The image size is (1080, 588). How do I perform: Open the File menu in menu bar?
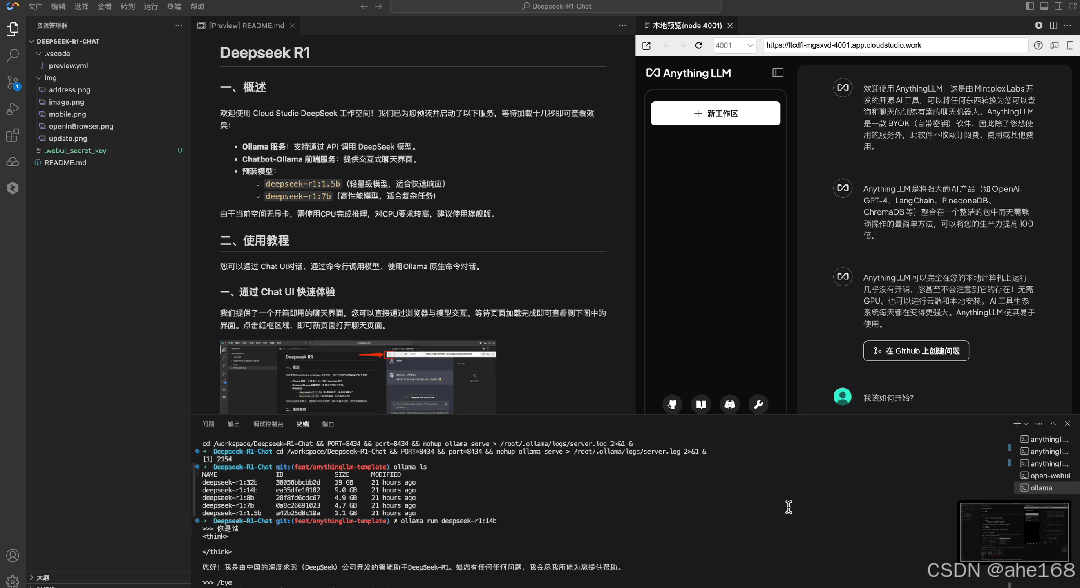35,6
